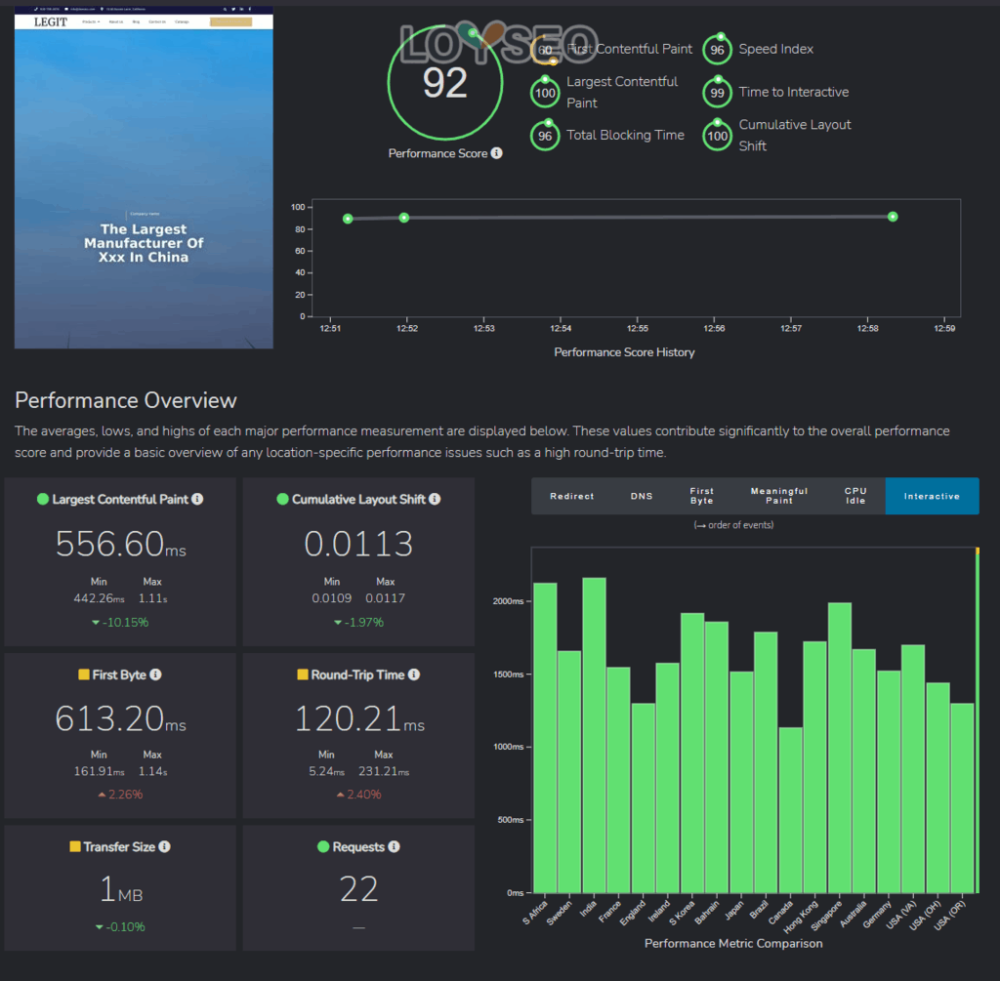
Task: Switch to the CPU Idle tab
Action: pos(855,496)
